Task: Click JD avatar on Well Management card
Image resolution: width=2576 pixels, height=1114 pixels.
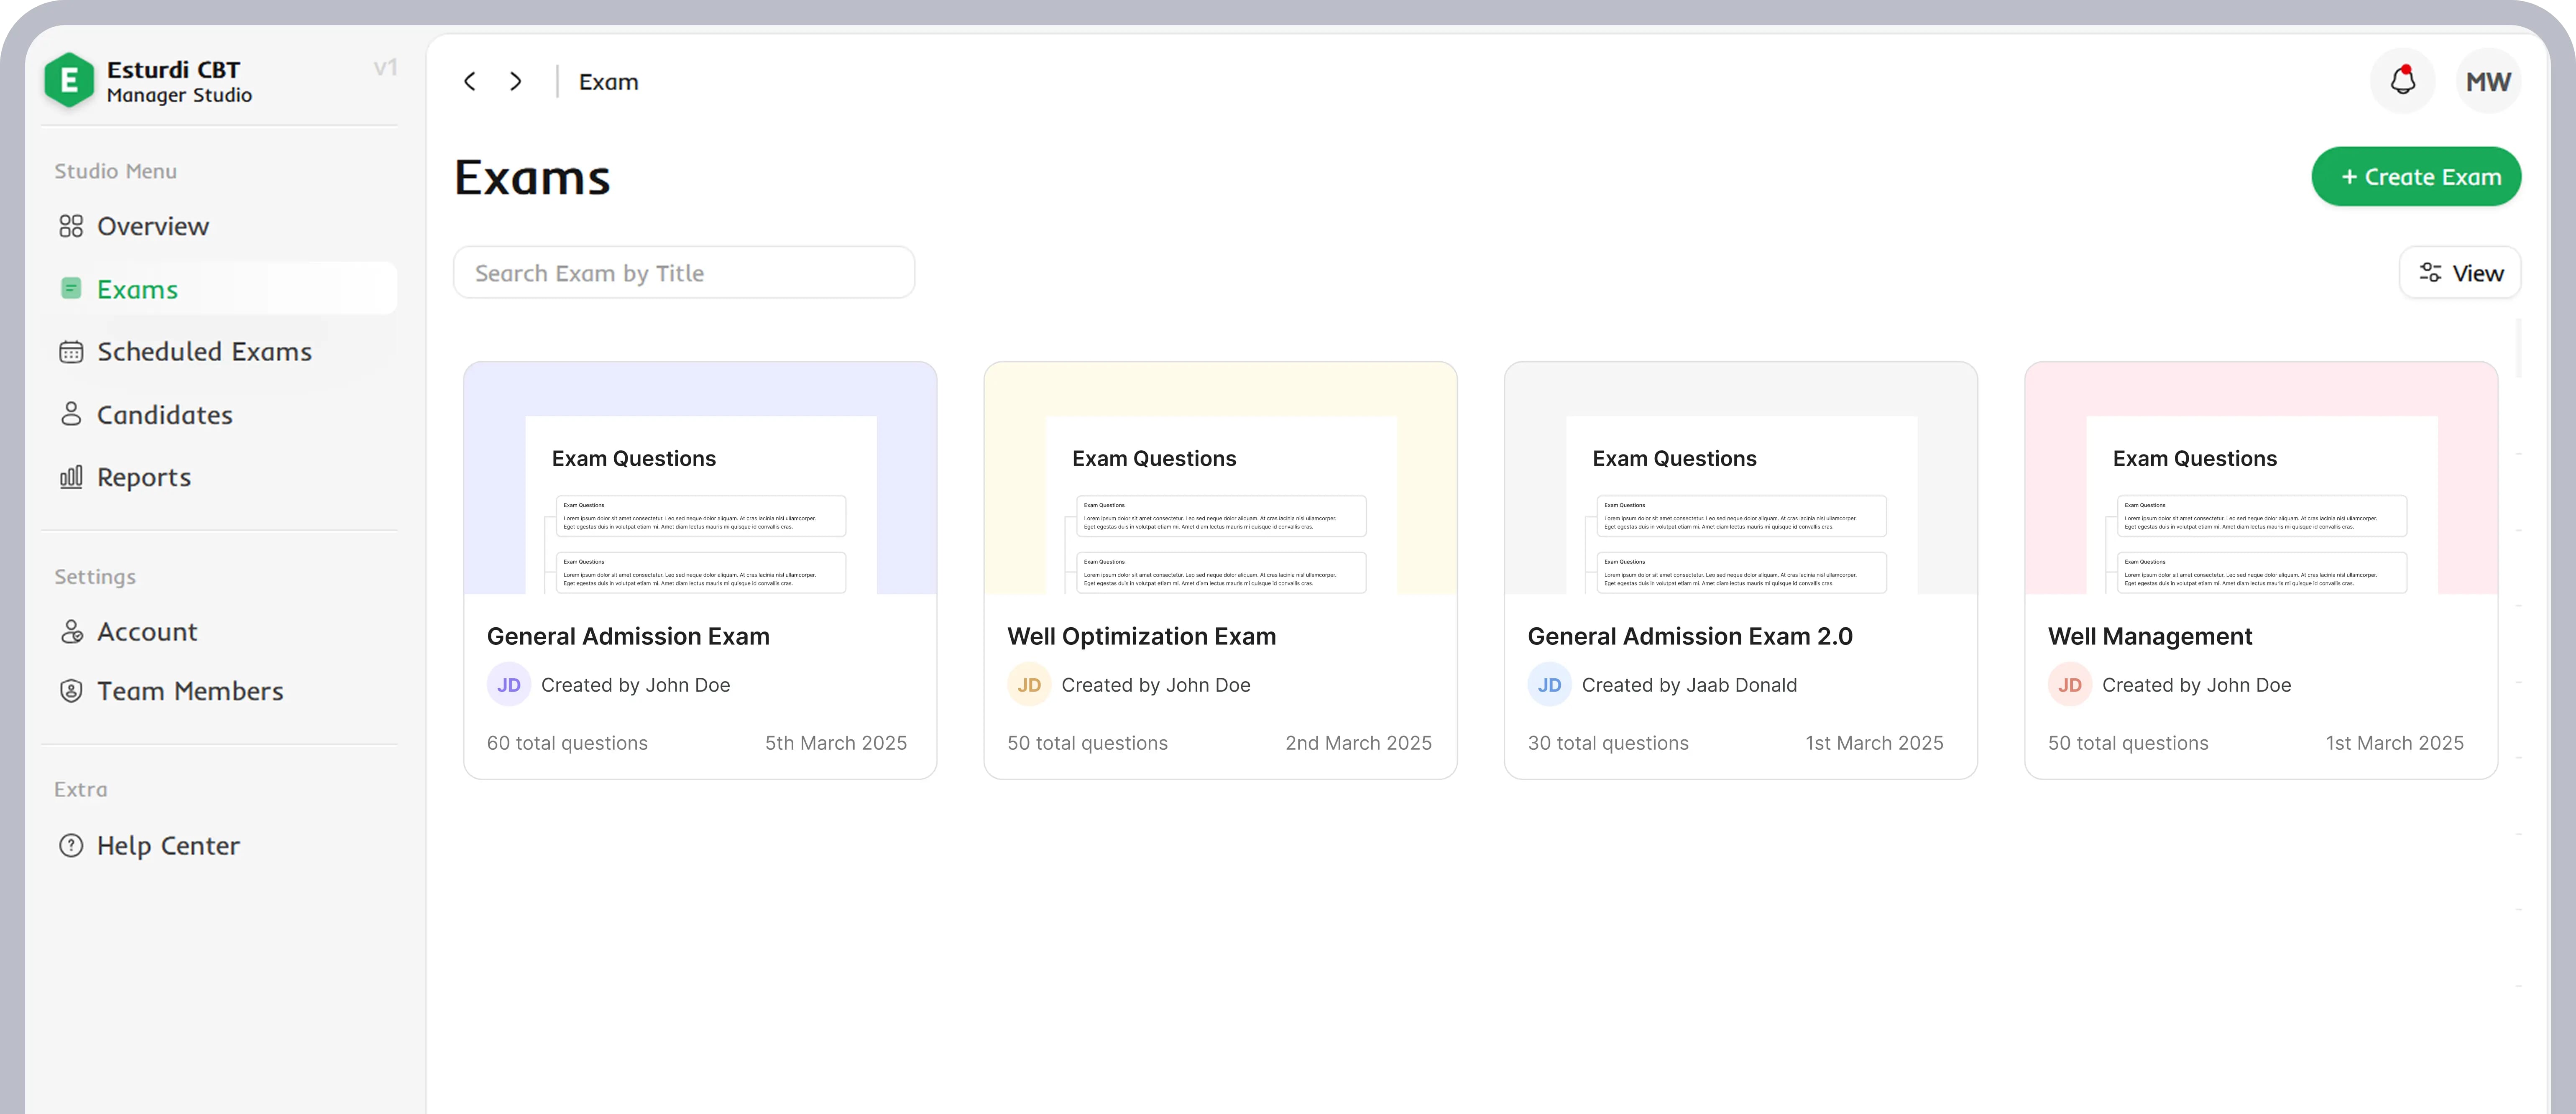Action: (2069, 685)
